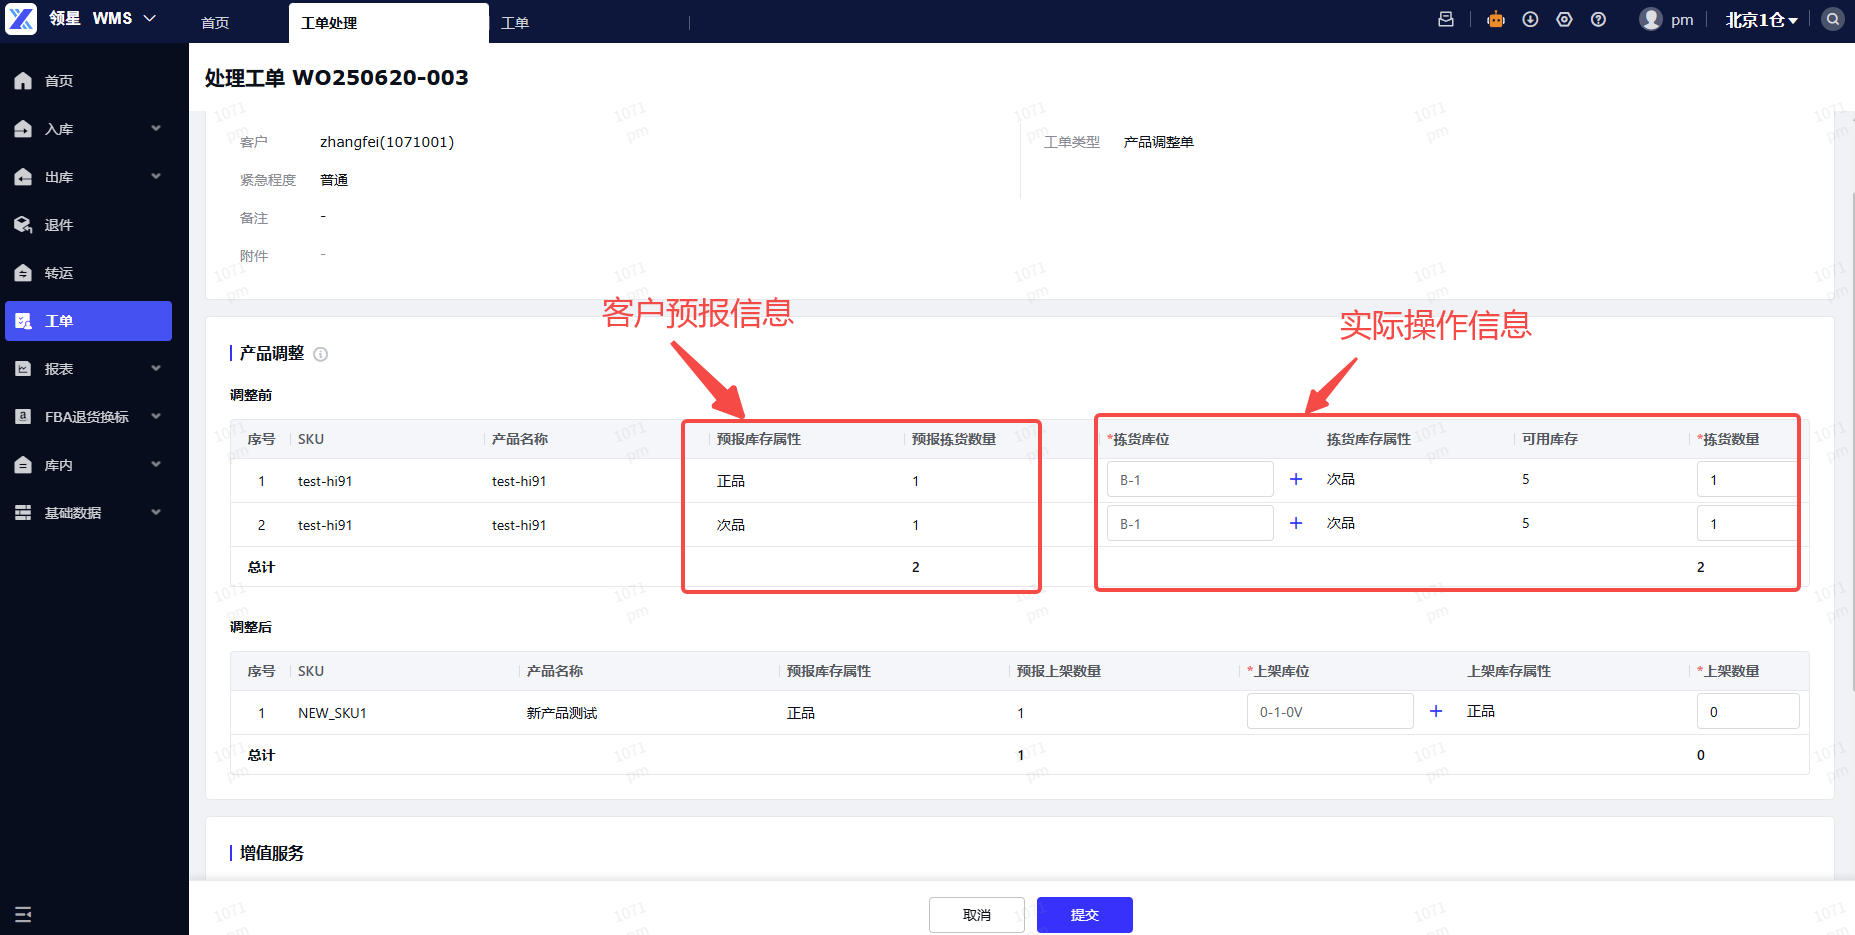Click the 拣货库位 field in row 1
Screen dimensions: 1855x935
click(x=1190, y=479)
